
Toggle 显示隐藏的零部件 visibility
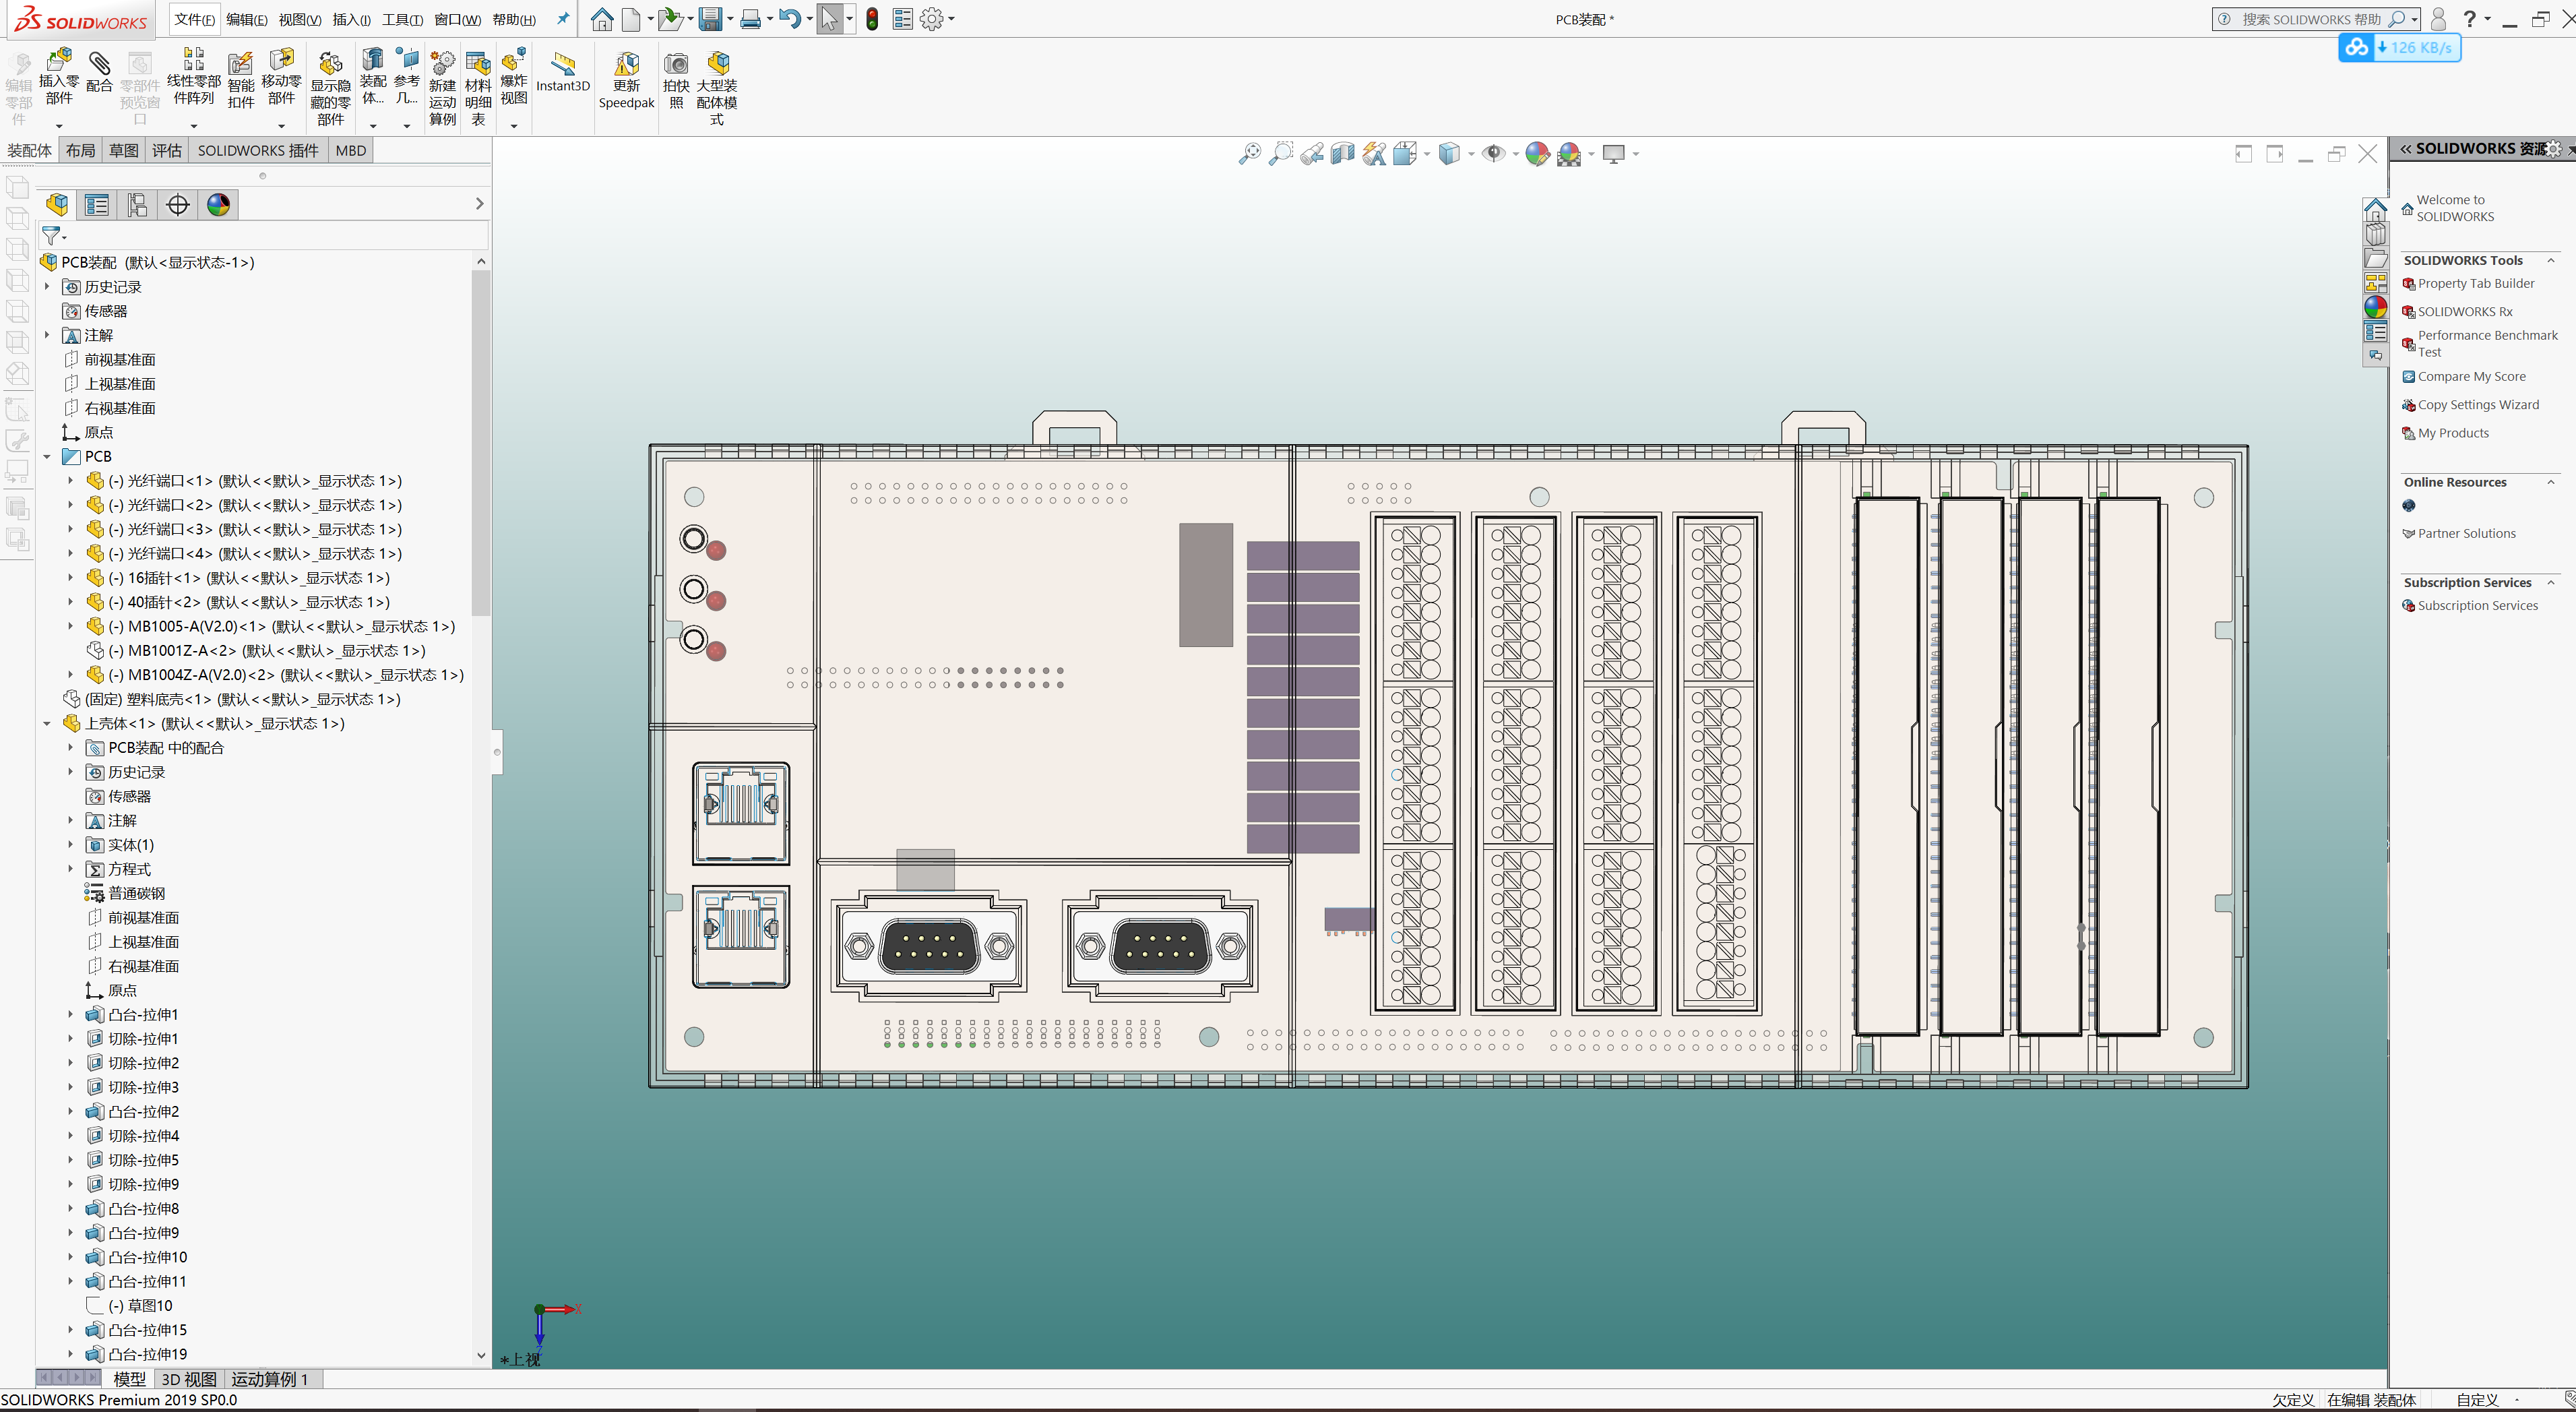(330, 85)
